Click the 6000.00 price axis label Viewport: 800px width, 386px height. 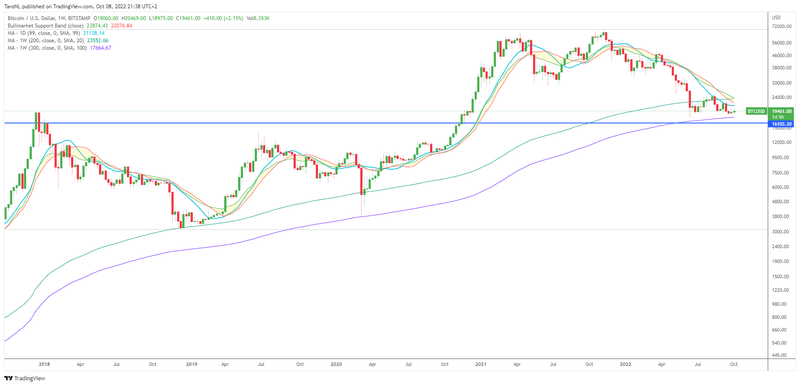pyautogui.click(x=782, y=187)
